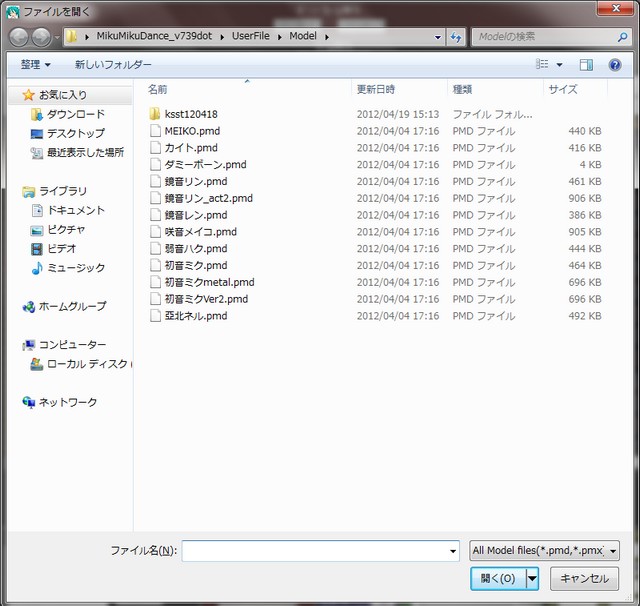The image size is (640, 606).
Task: Select 鏡音リン_act2.pmd file name
Action: 209,198
